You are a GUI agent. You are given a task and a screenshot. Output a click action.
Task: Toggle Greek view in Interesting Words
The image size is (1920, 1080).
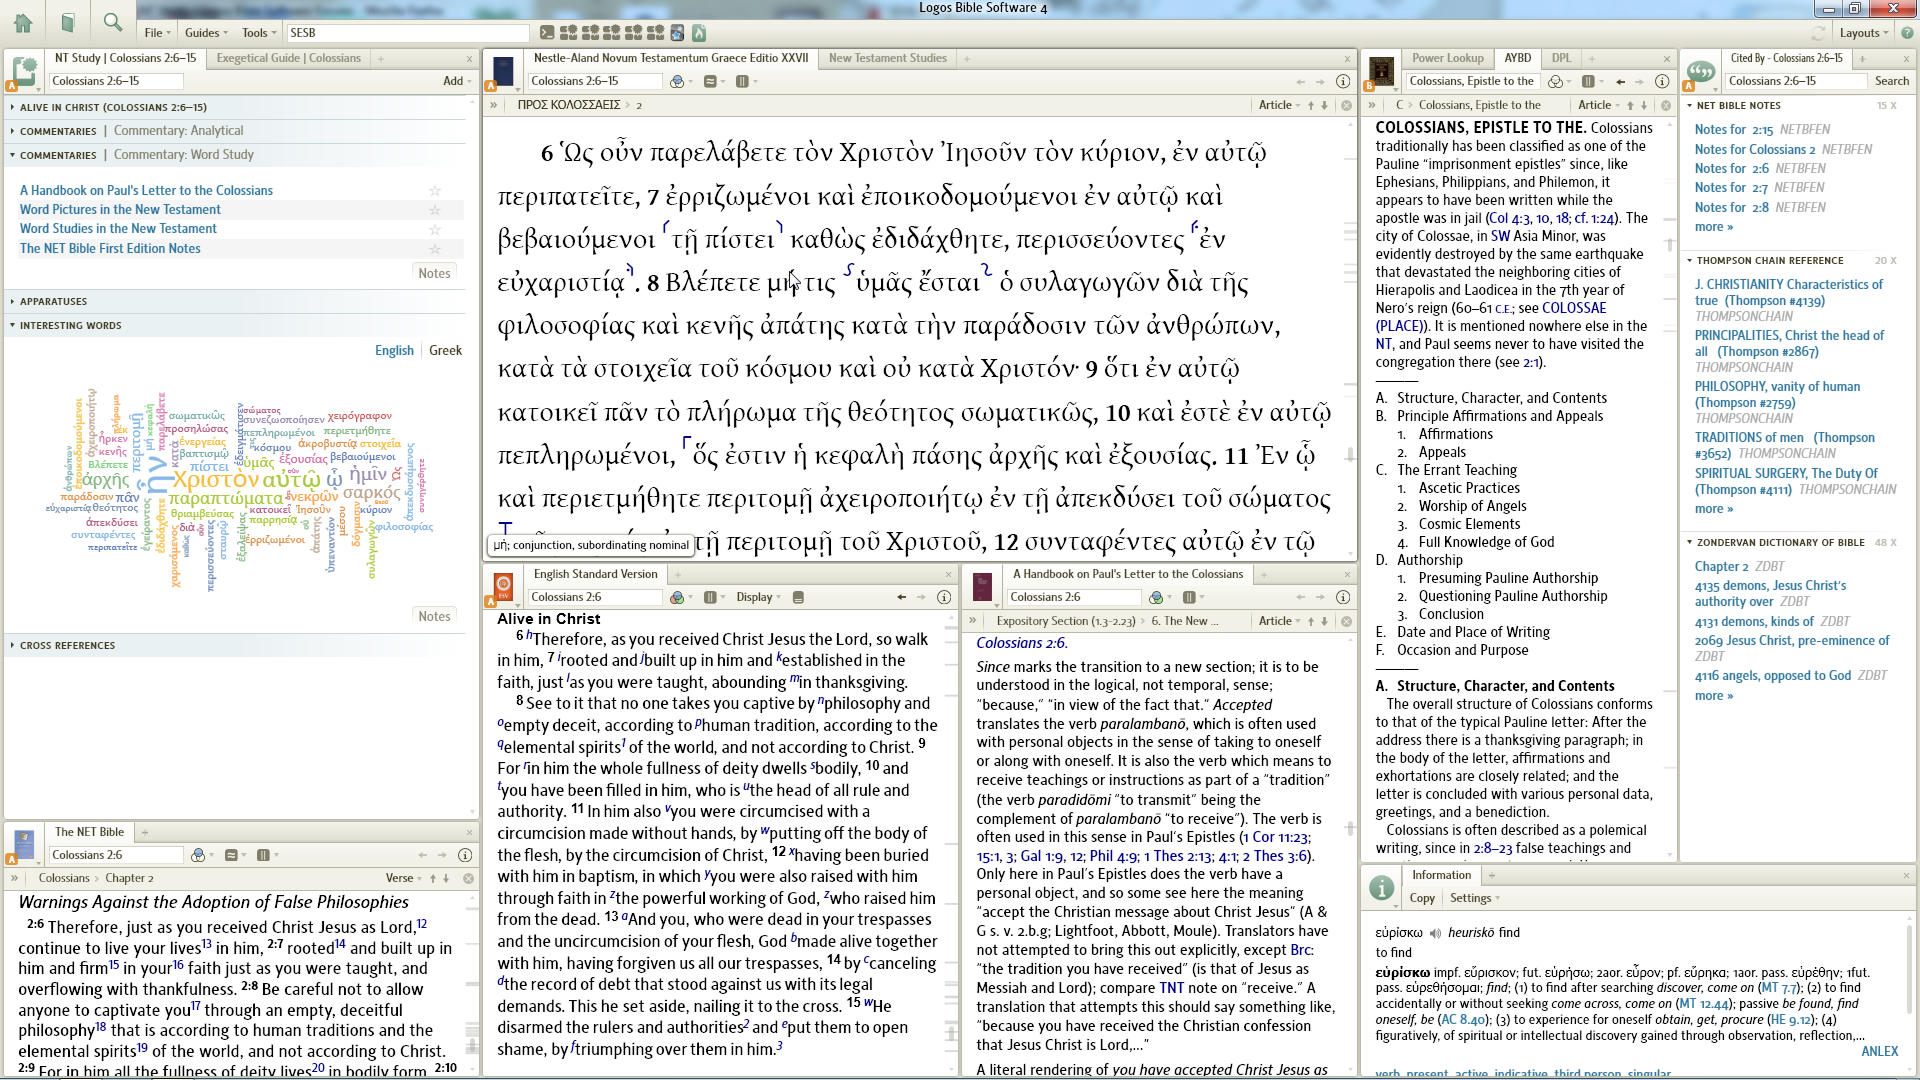click(x=445, y=350)
